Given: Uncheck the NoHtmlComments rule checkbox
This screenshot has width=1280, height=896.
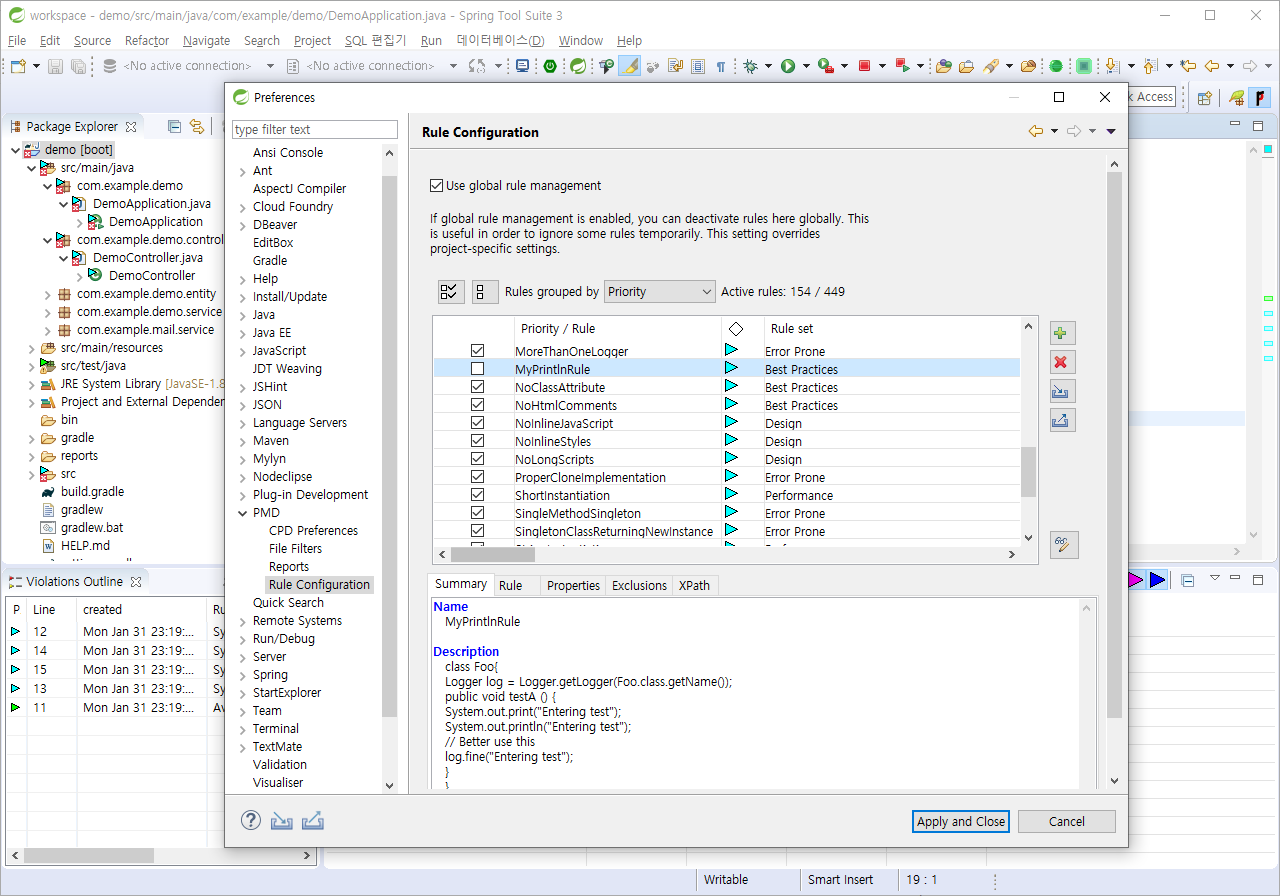Looking at the screenshot, I should [477, 405].
